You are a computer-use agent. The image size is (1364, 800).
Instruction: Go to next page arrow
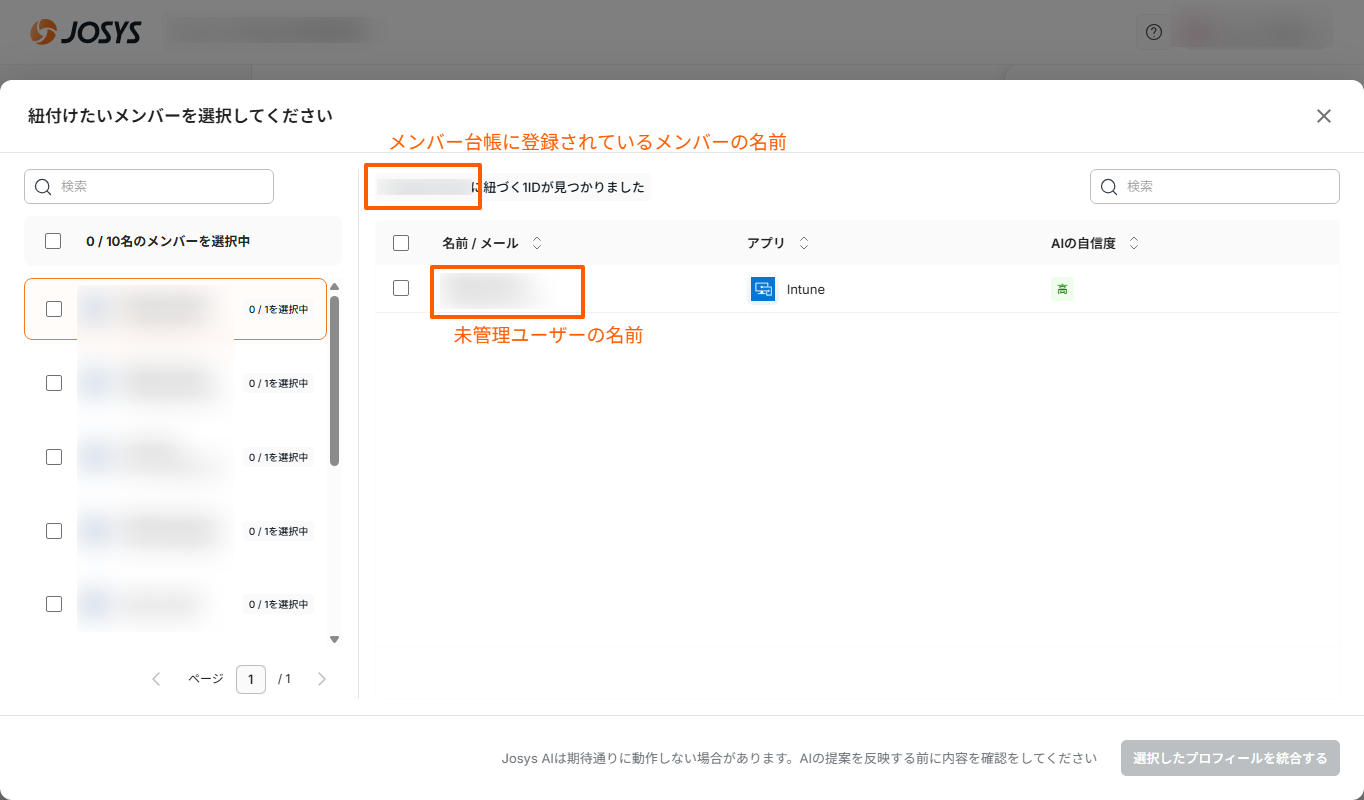[321, 679]
